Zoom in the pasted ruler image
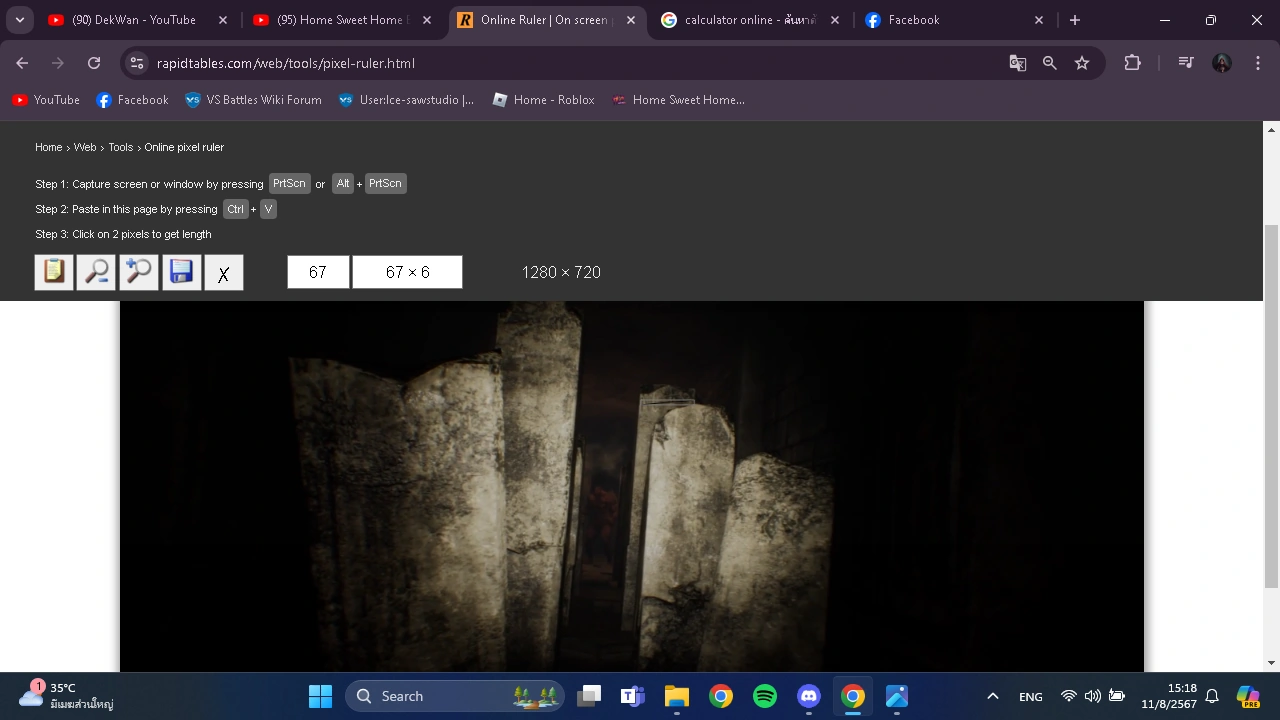 click(139, 272)
